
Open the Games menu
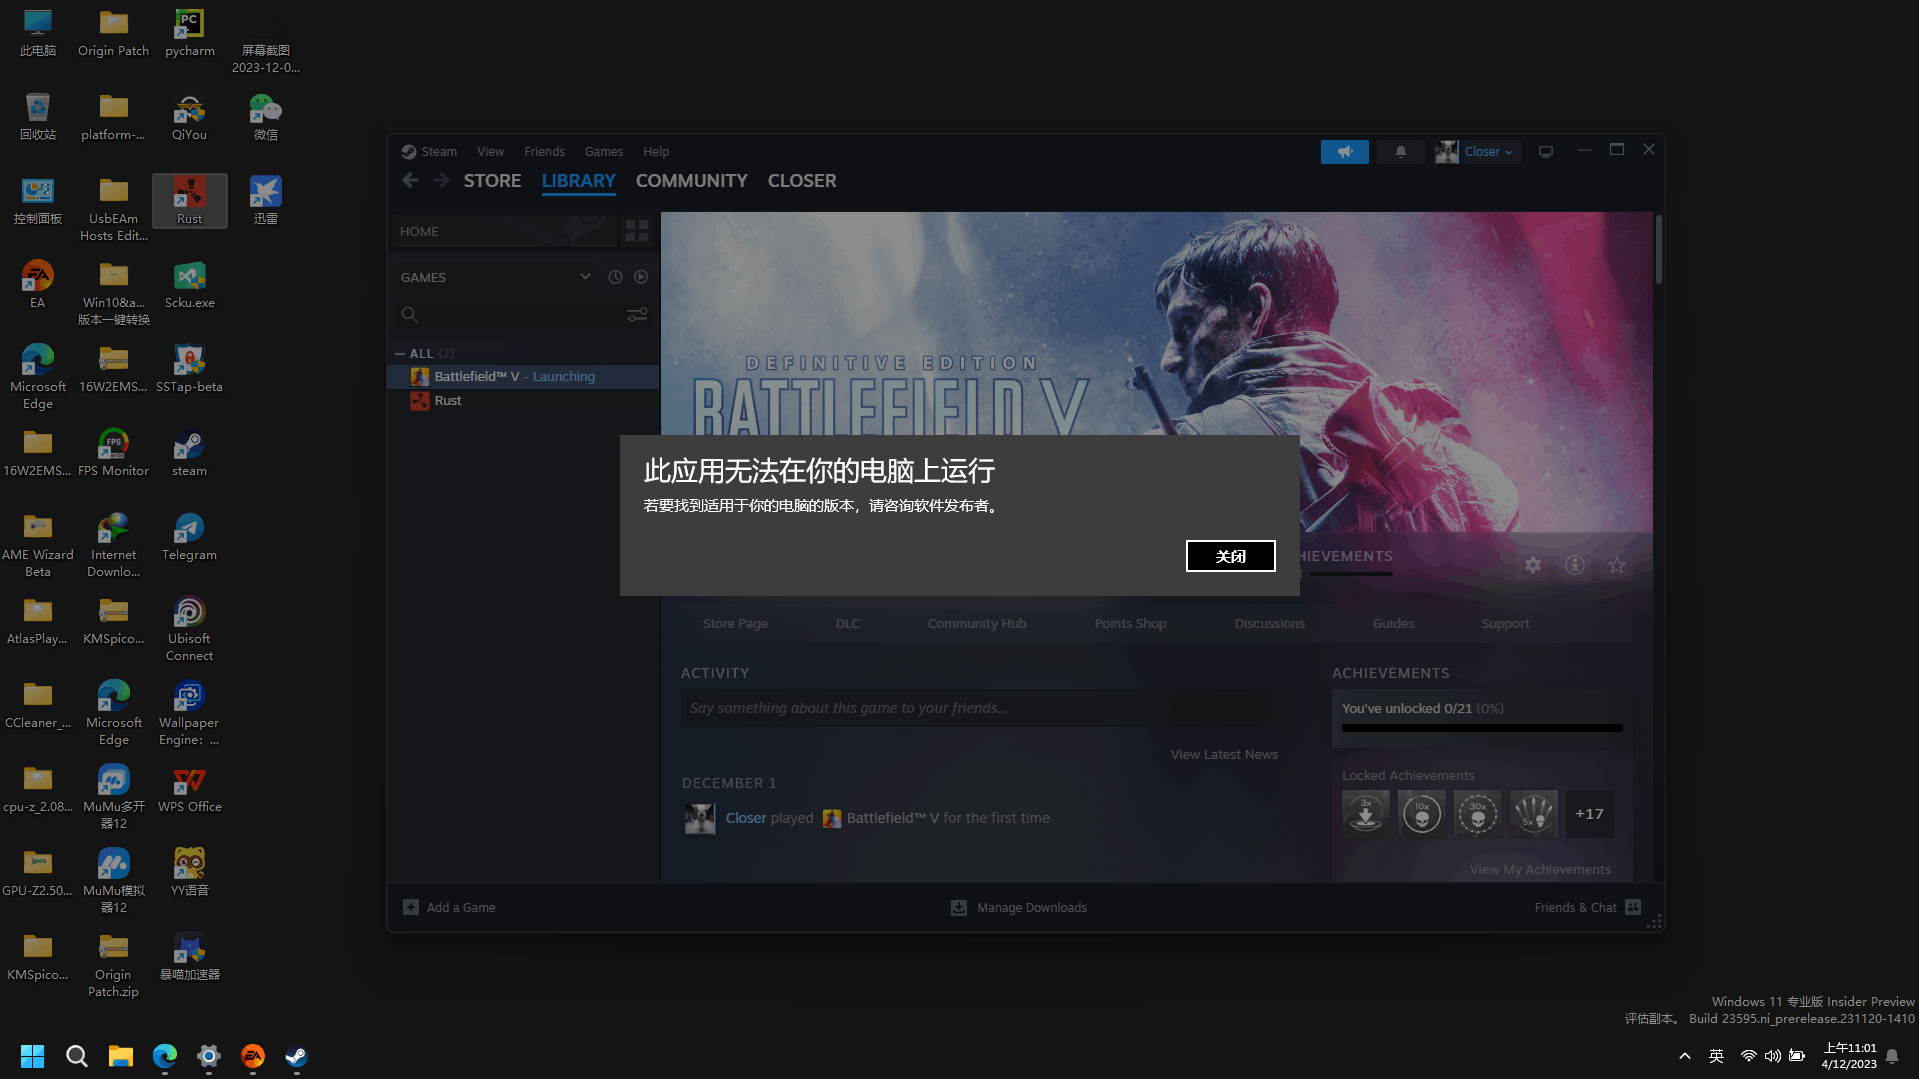(x=603, y=152)
